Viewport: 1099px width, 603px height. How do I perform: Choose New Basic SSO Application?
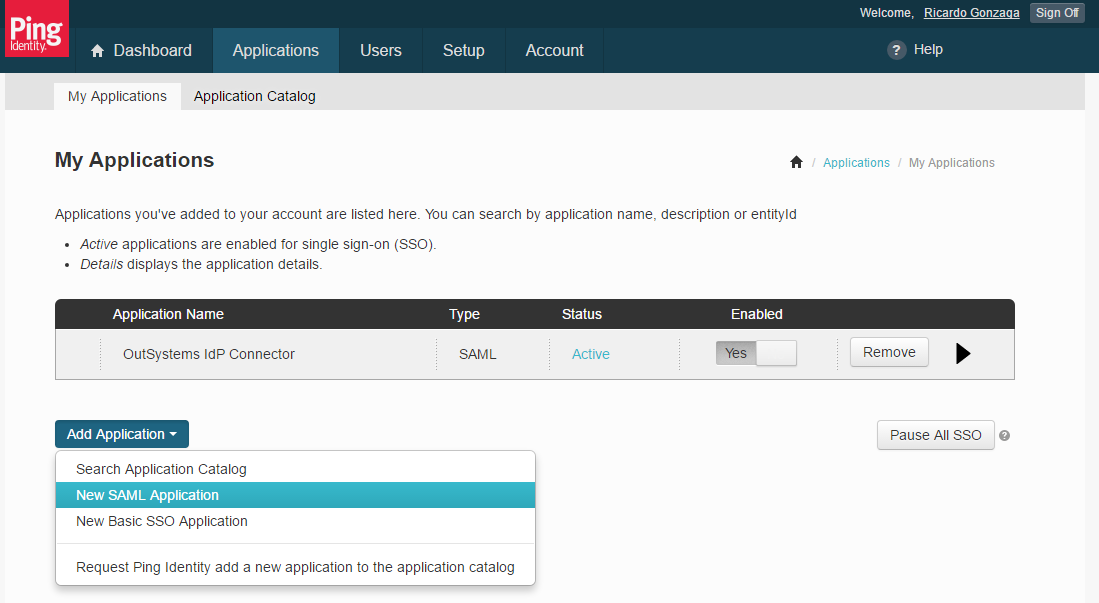click(161, 521)
